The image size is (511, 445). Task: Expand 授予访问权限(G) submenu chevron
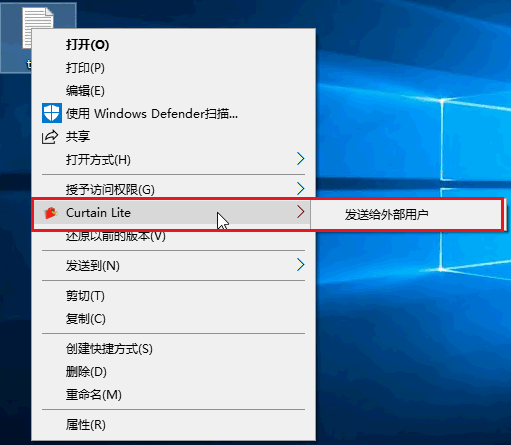pyautogui.click(x=301, y=189)
